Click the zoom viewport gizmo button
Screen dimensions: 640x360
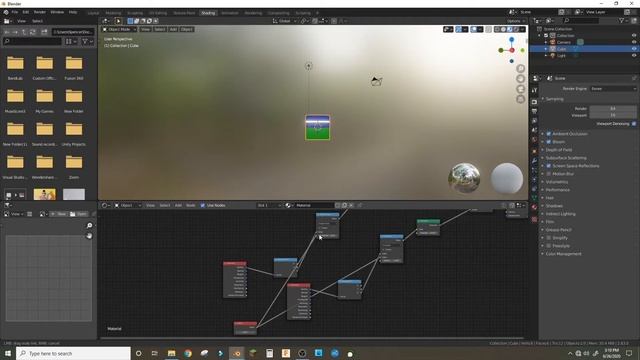(520, 69)
